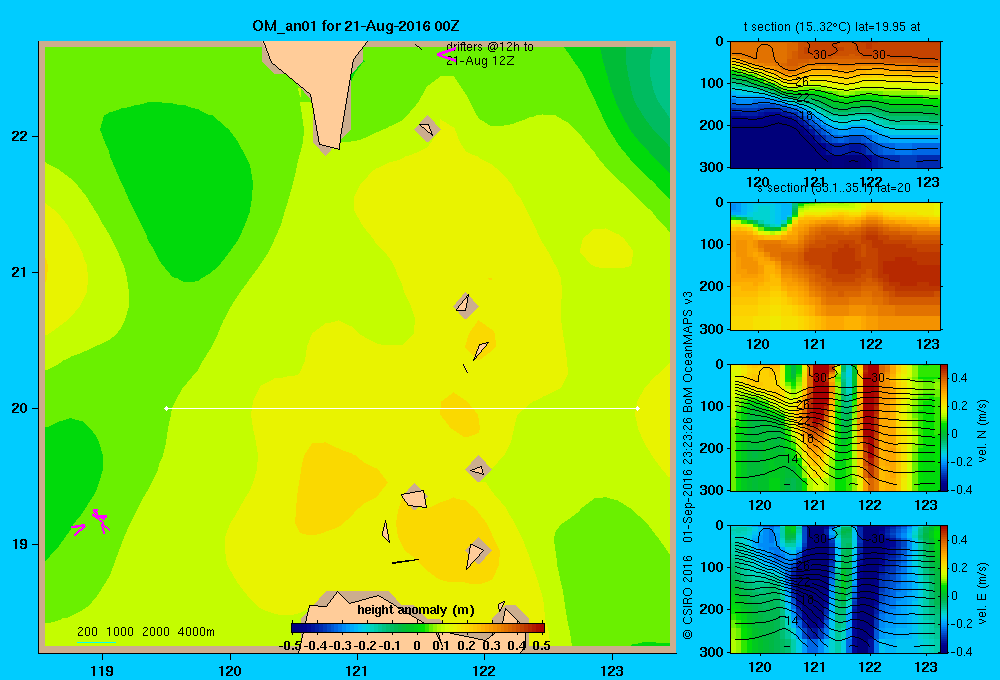Click longitude label 119 below the main map
This screenshot has width=1000, height=680.
[x=102, y=670]
